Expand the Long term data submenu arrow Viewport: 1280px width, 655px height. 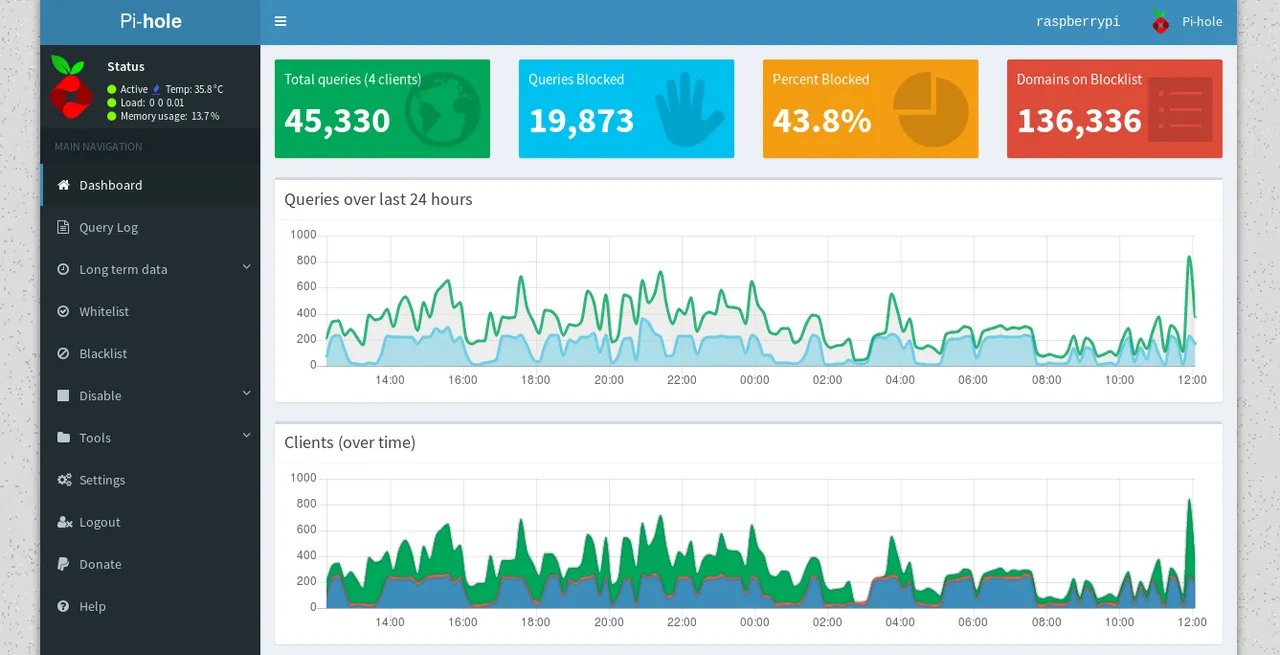pos(247,267)
